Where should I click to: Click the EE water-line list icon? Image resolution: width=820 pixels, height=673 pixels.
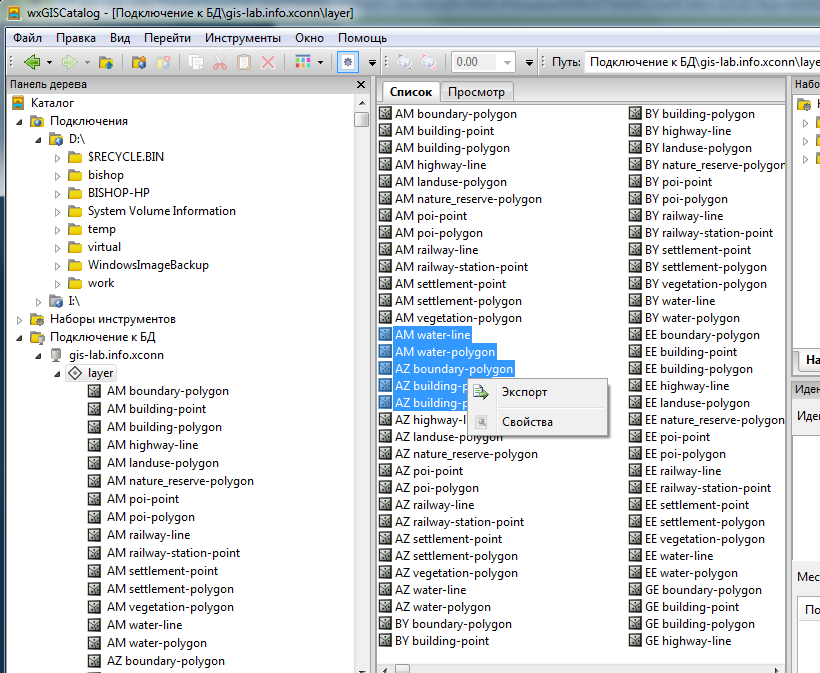point(635,555)
